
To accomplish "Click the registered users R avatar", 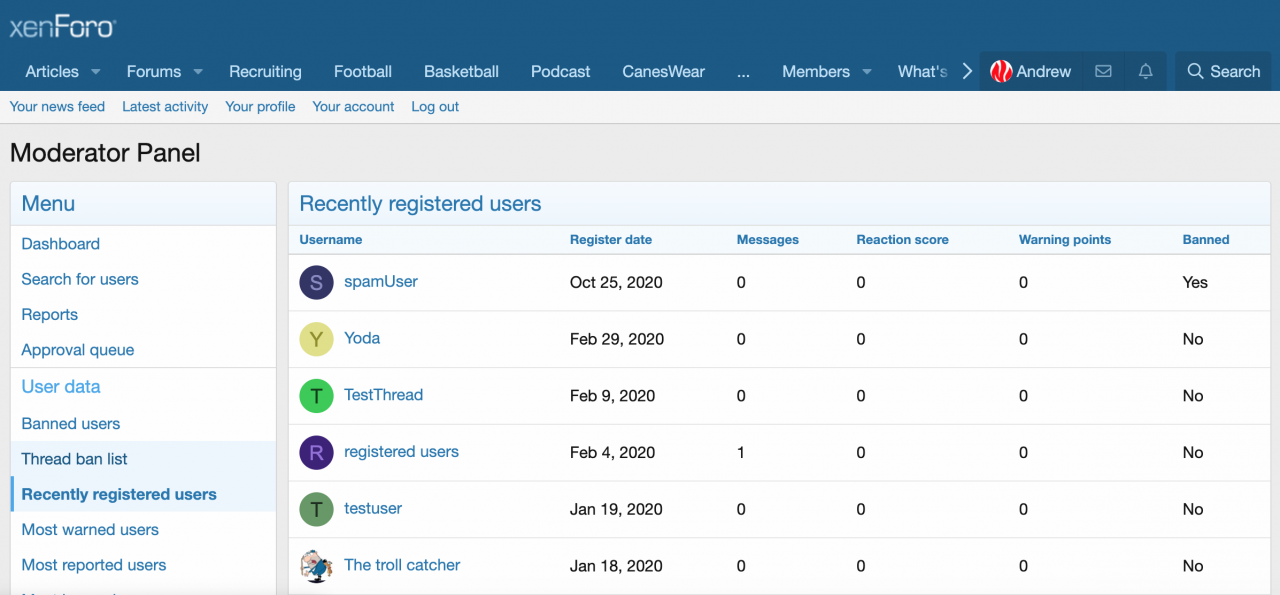I will pos(316,452).
